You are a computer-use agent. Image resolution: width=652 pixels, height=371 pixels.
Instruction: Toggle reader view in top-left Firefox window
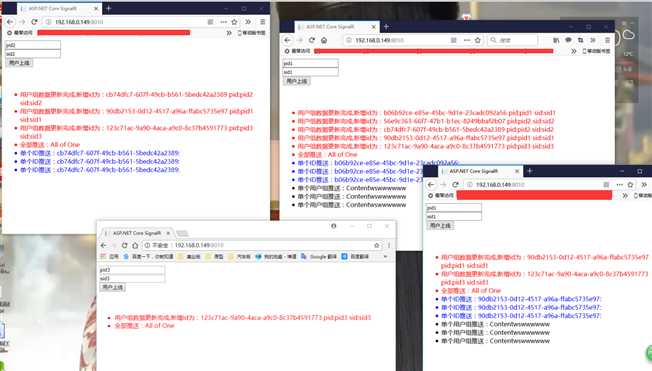coord(210,22)
